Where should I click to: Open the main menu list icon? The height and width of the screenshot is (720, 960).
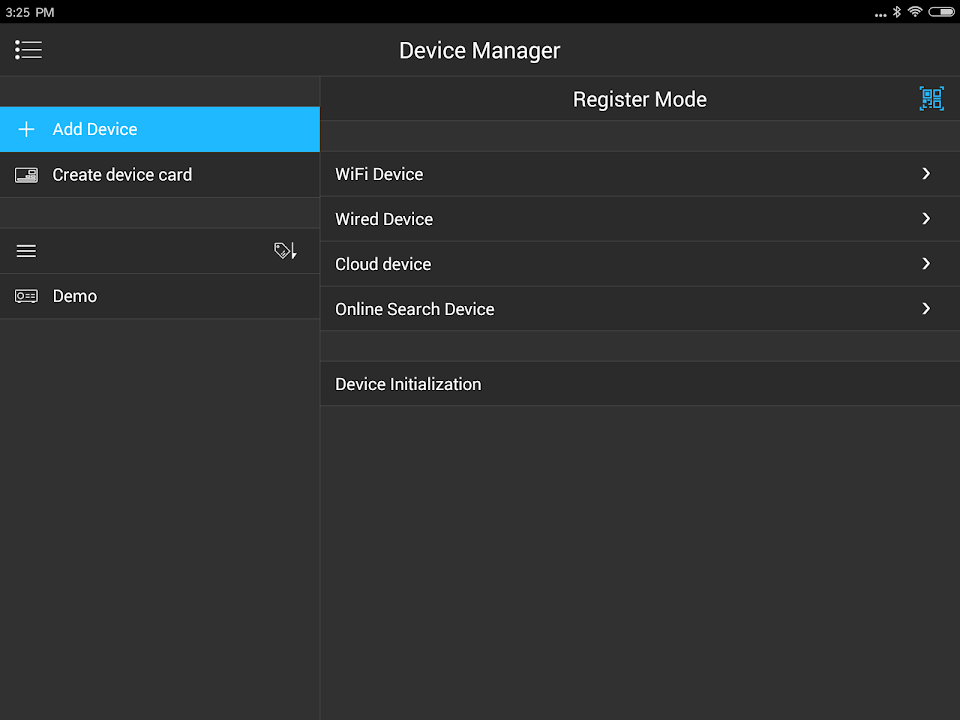point(28,50)
